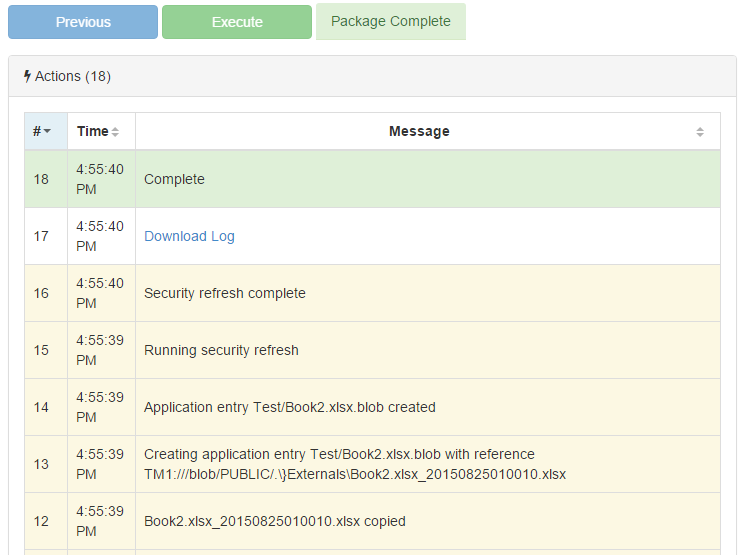The height and width of the screenshot is (555, 745).
Task: Select the time cell of row 18
Action: [100, 179]
